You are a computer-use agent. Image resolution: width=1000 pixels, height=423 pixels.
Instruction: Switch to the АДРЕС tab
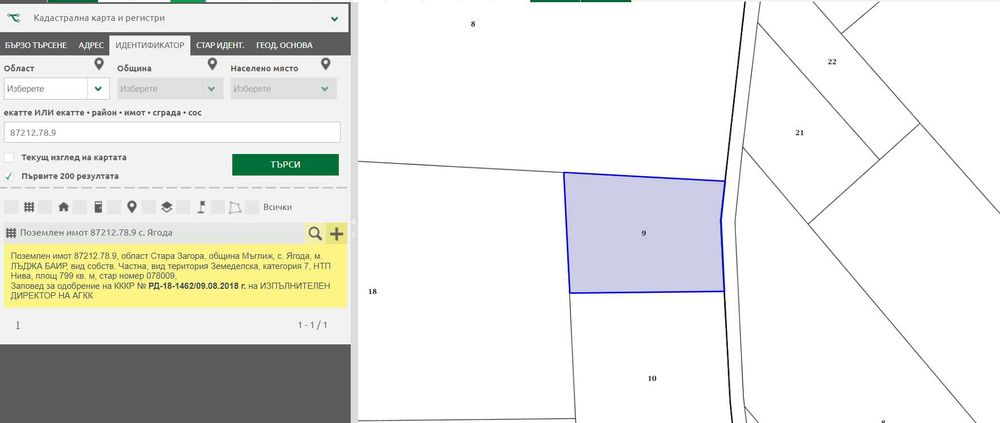point(91,45)
